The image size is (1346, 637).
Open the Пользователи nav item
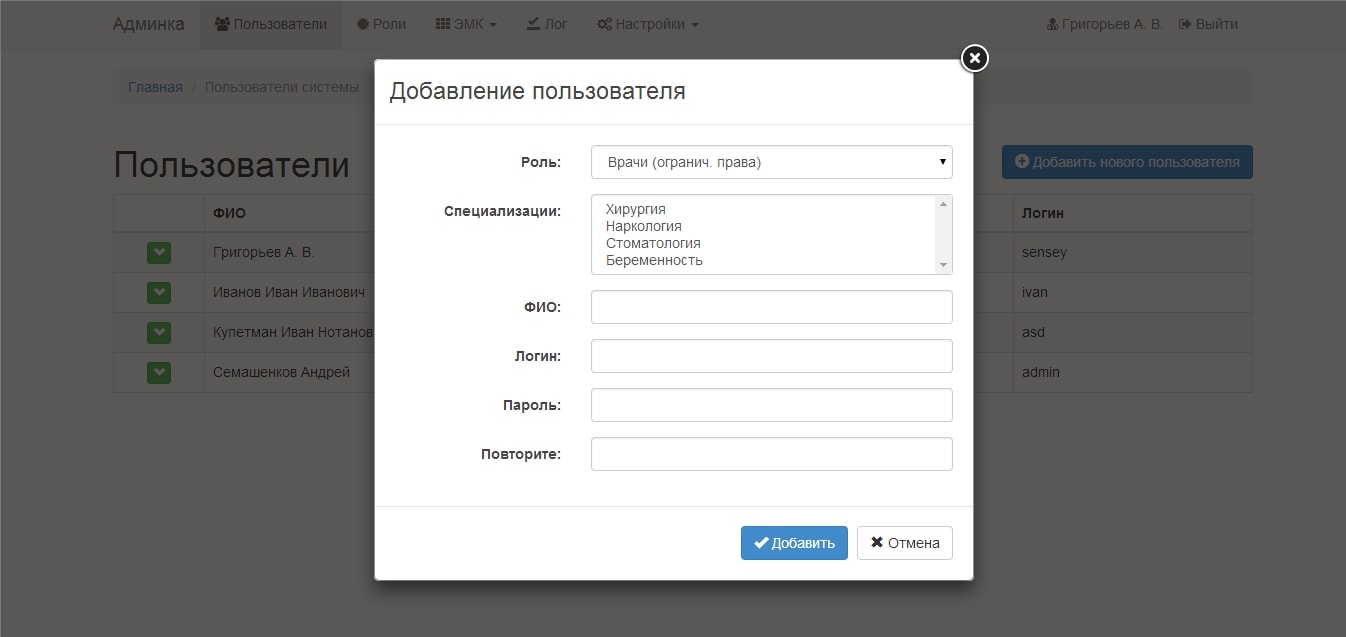271,24
